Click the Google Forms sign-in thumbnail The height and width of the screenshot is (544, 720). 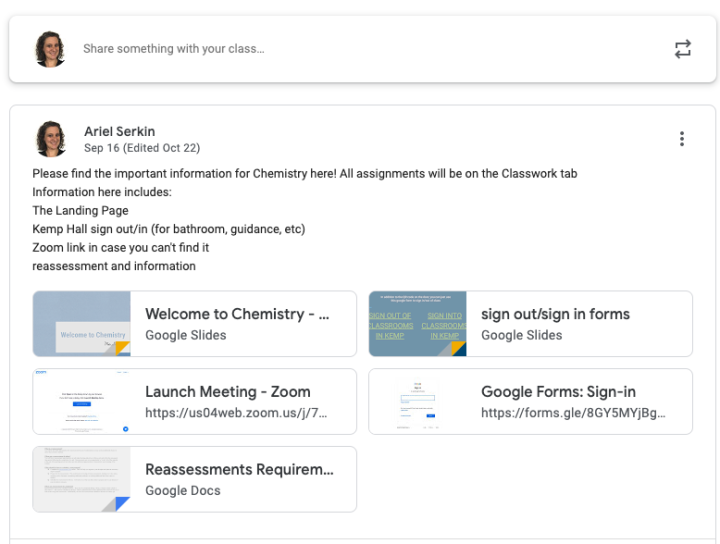click(418, 402)
